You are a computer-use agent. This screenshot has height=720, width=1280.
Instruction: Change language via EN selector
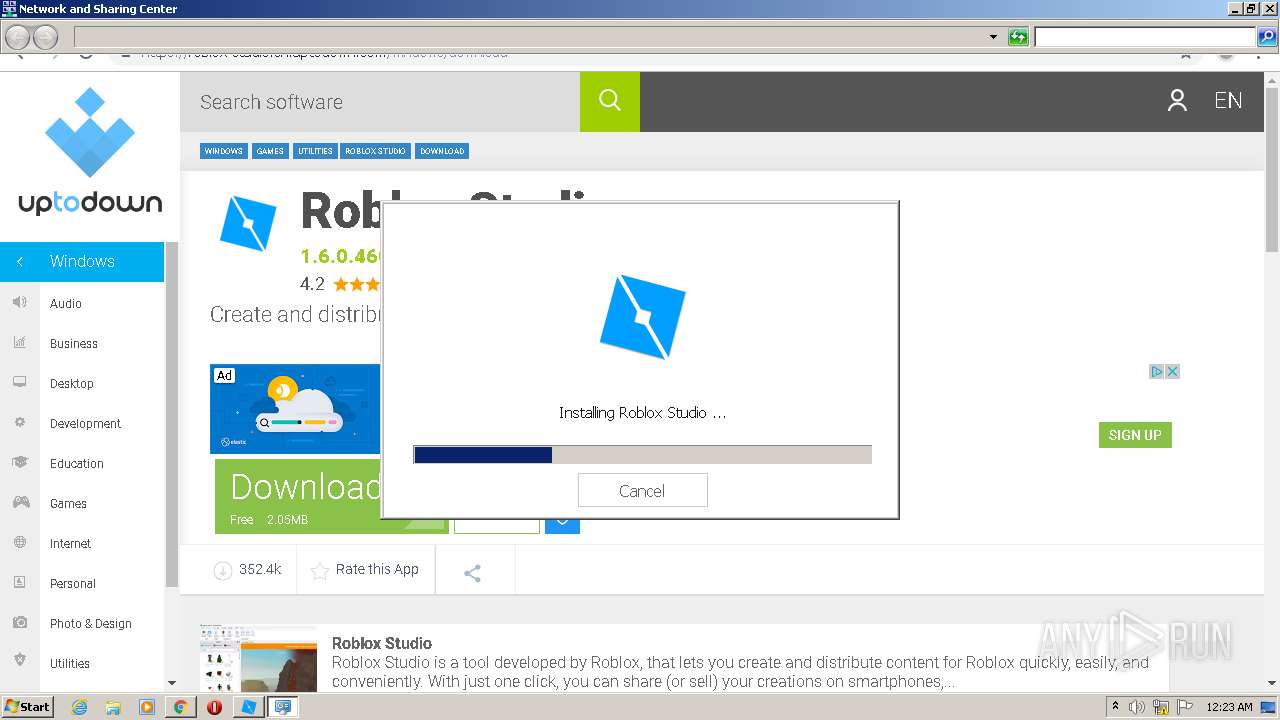point(1228,101)
